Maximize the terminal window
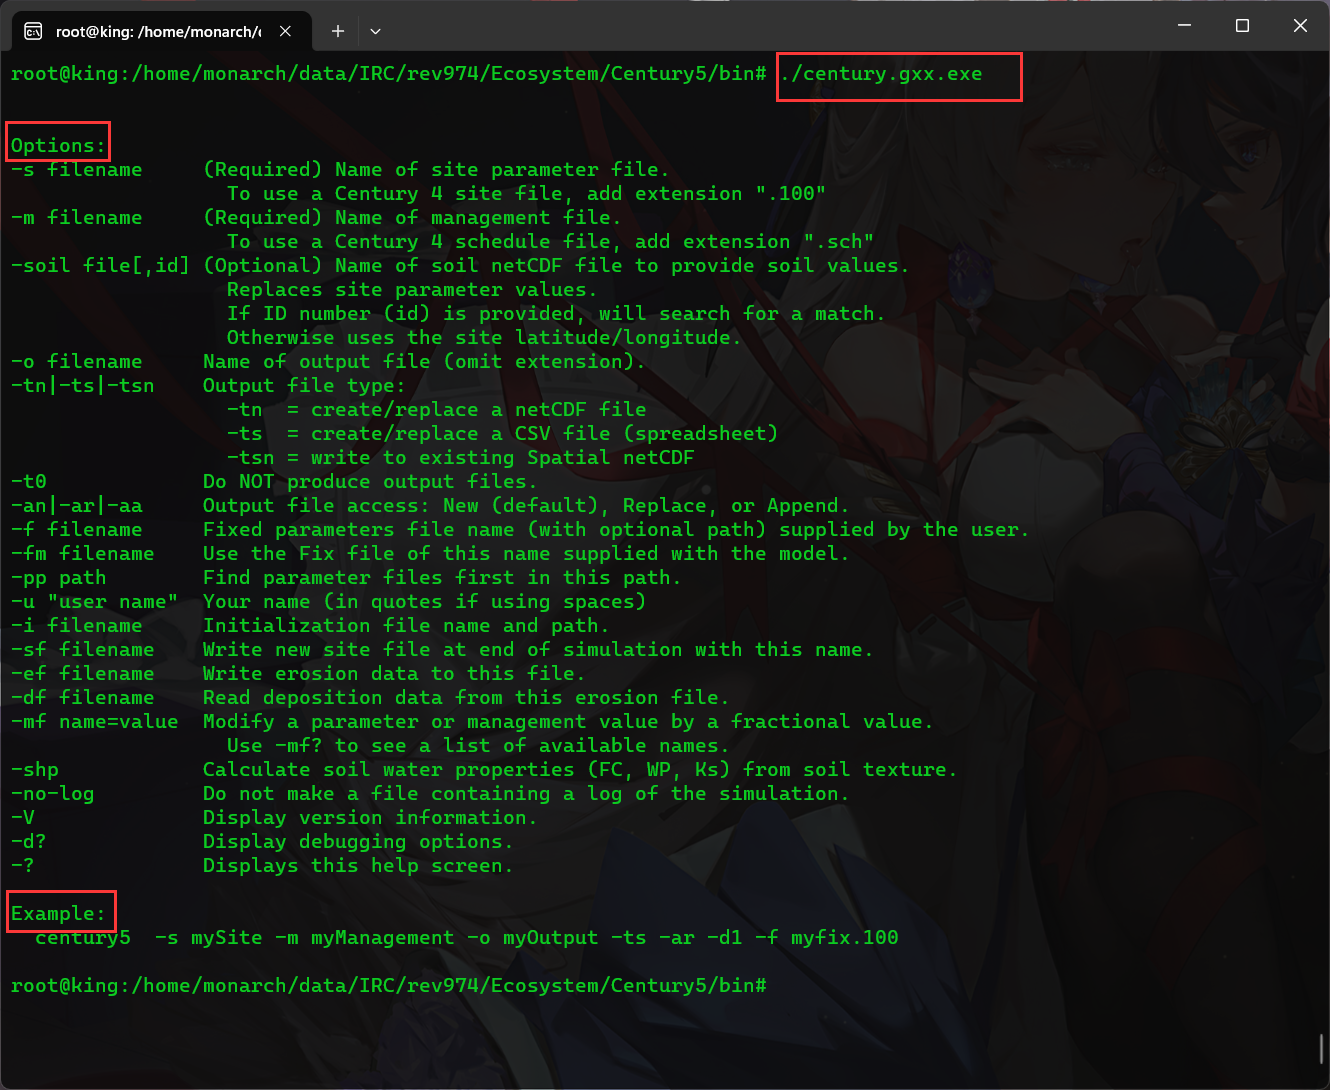The width and height of the screenshot is (1330, 1090). (x=1242, y=26)
